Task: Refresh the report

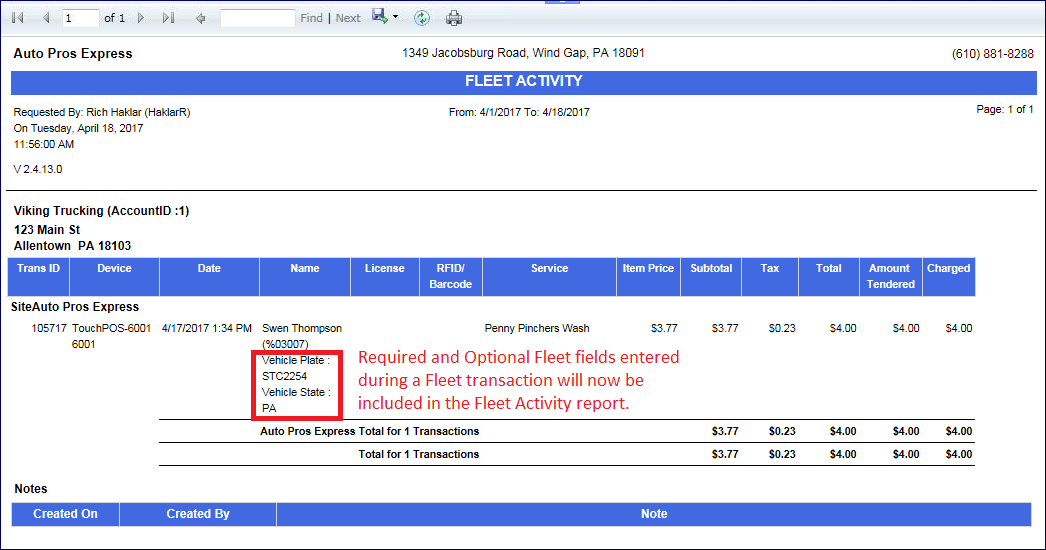Action: pyautogui.click(x=422, y=18)
